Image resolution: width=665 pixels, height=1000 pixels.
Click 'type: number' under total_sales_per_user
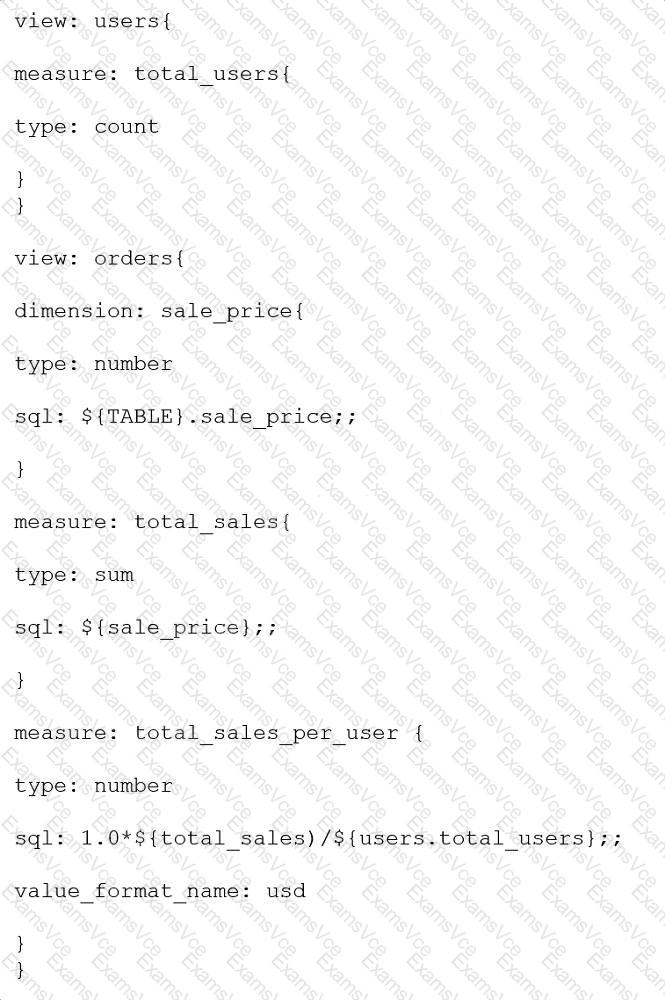click(x=93, y=786)
